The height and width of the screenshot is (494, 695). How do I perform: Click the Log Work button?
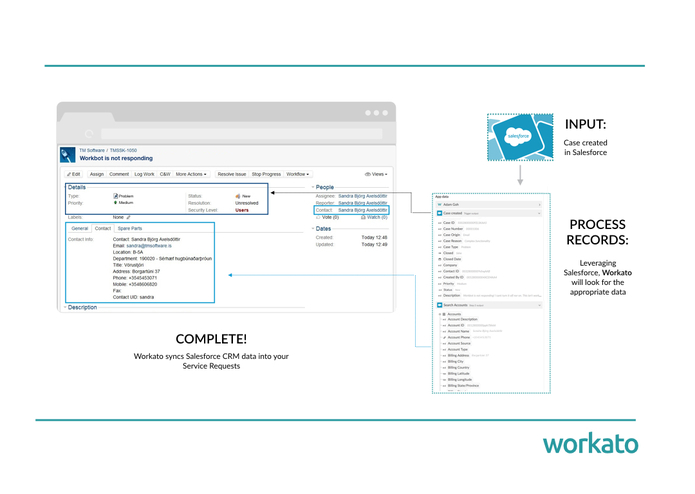(x=144, y=174)
